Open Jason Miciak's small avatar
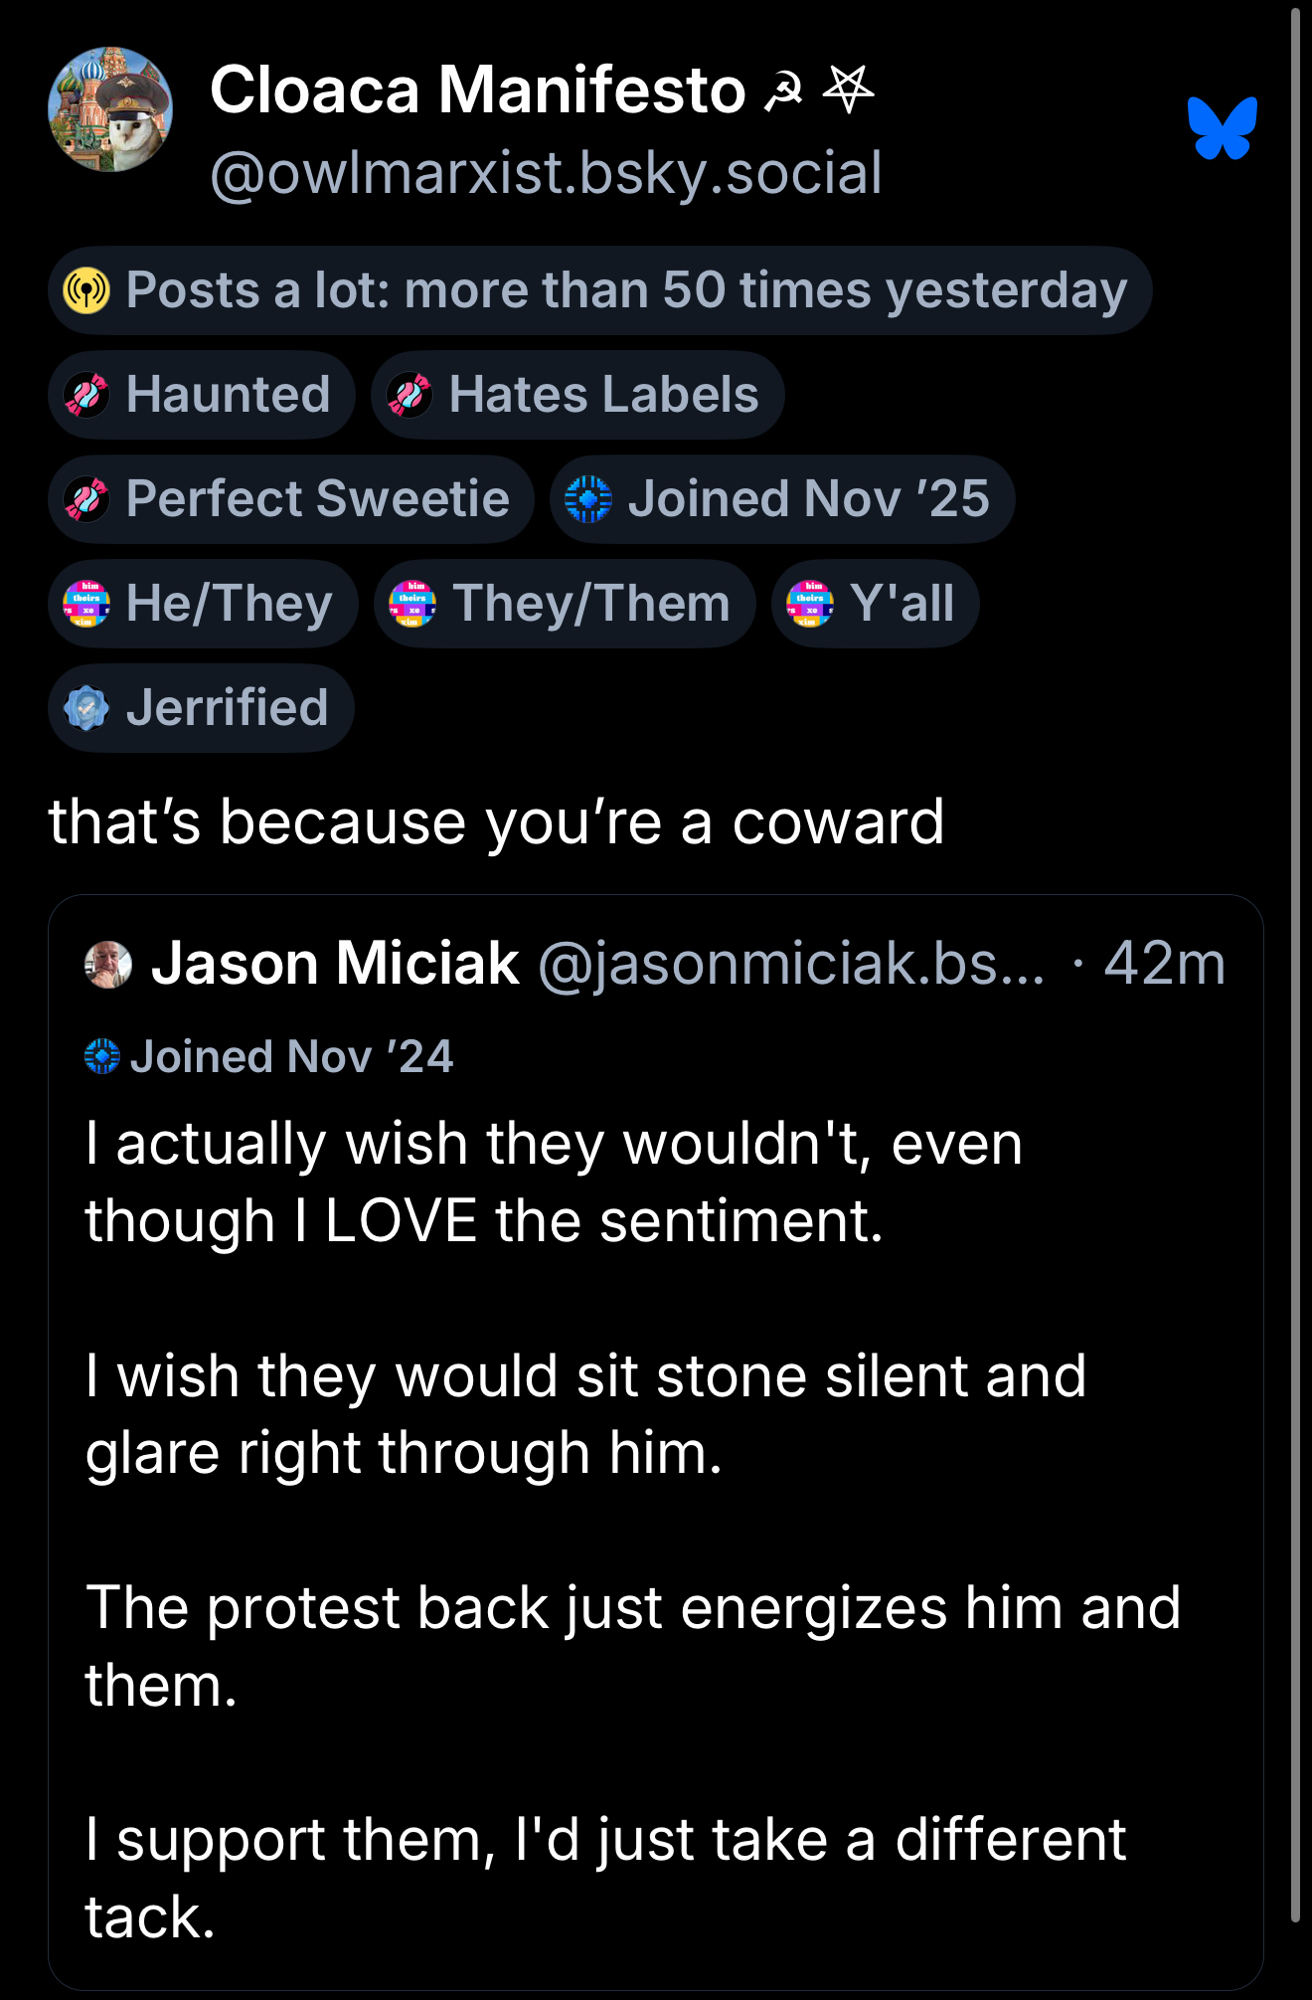Viewport: 1312px width, 2000px height. pos(109,964)
